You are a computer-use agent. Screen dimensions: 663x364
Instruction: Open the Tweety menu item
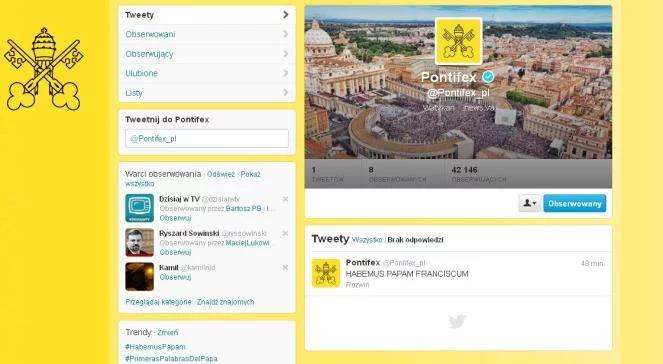(x=207, y=15)
